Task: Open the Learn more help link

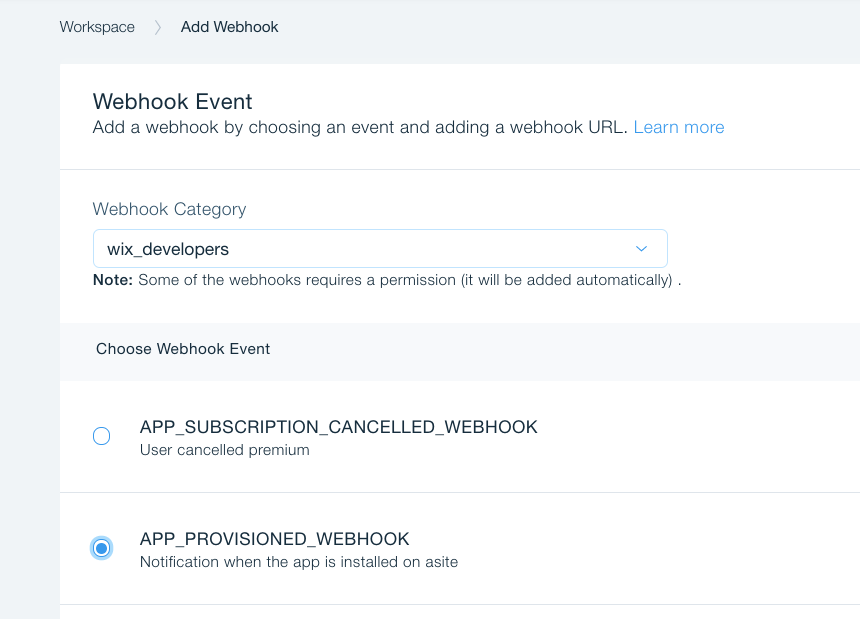Action: point(679,127)
